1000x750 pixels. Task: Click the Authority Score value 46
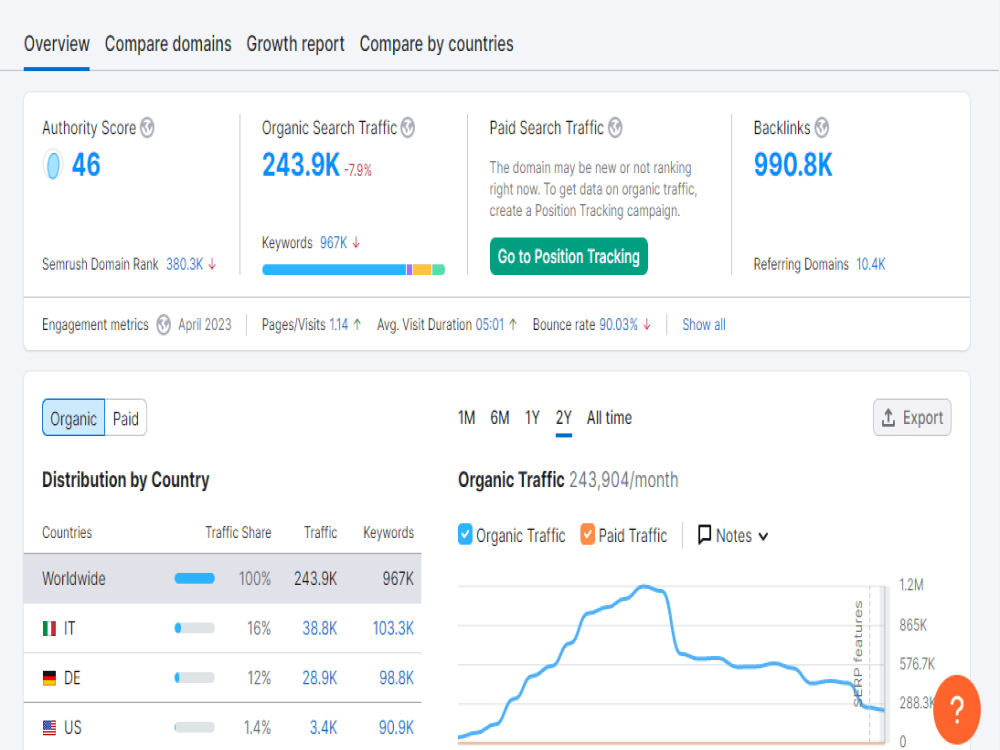click(86, 165)
